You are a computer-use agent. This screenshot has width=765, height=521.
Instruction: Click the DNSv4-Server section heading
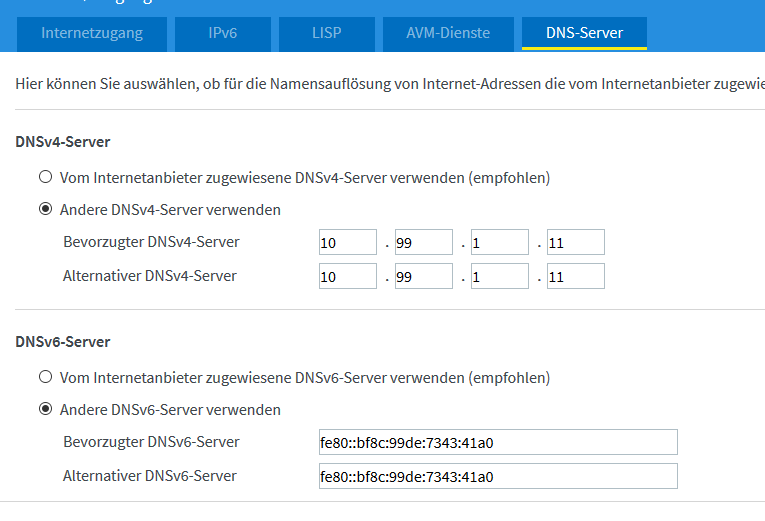[x=63, y=143]
